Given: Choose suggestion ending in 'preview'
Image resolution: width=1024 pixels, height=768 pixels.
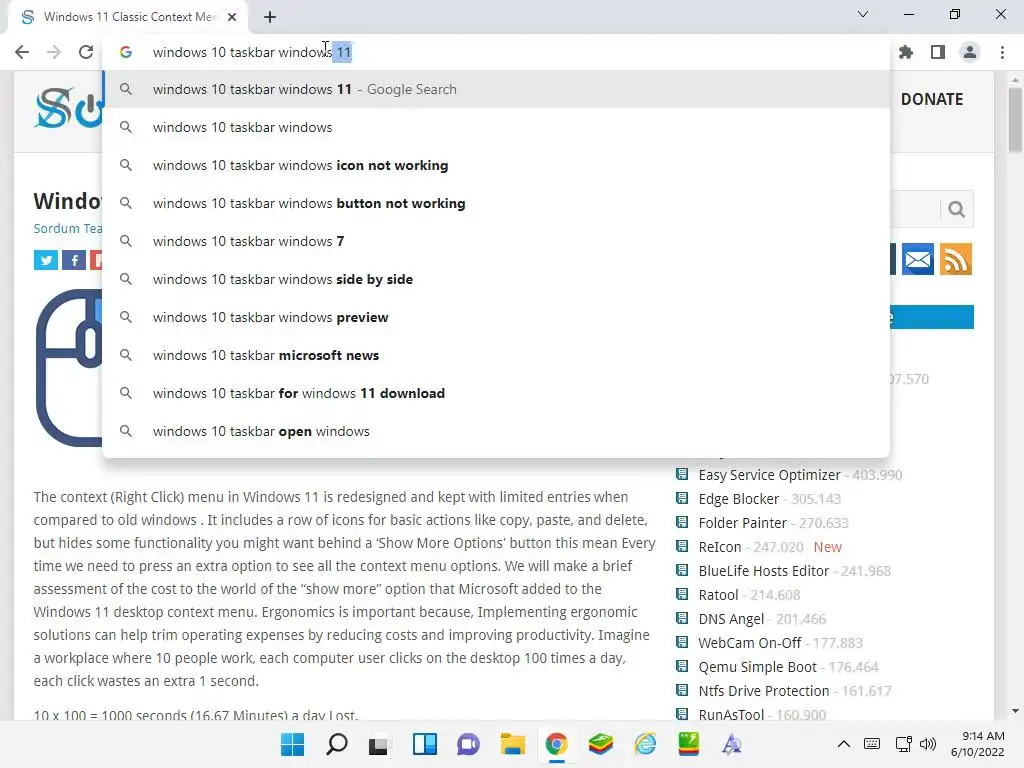Looking at the screenshot, I should (496, 317).
